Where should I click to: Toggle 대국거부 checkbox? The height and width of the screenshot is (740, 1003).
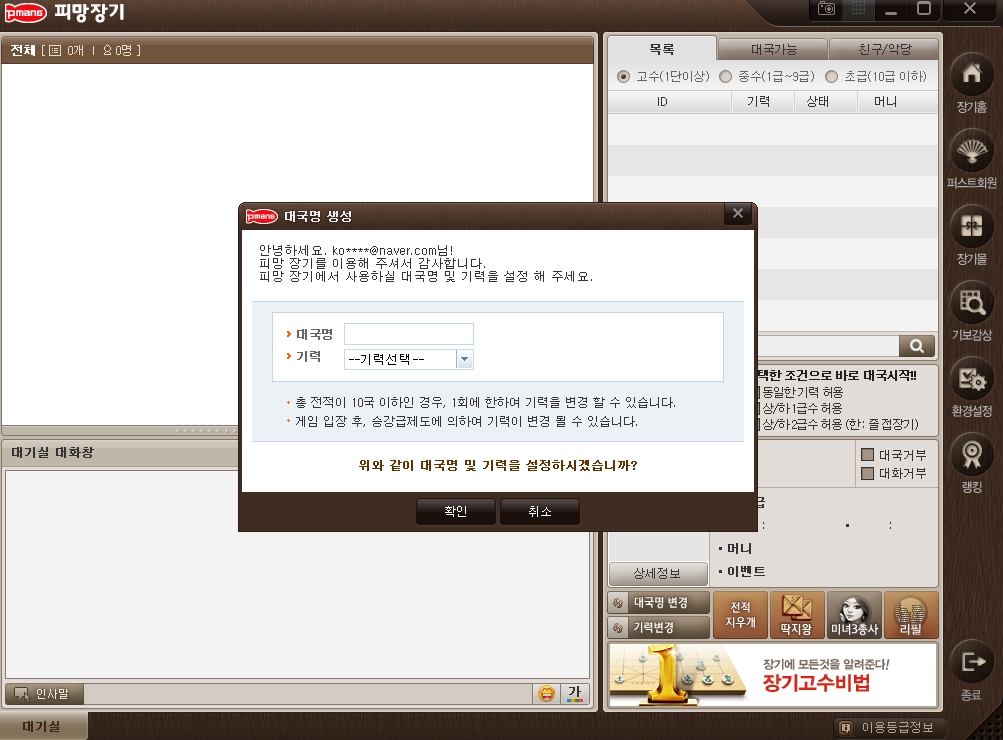[867, 455]
